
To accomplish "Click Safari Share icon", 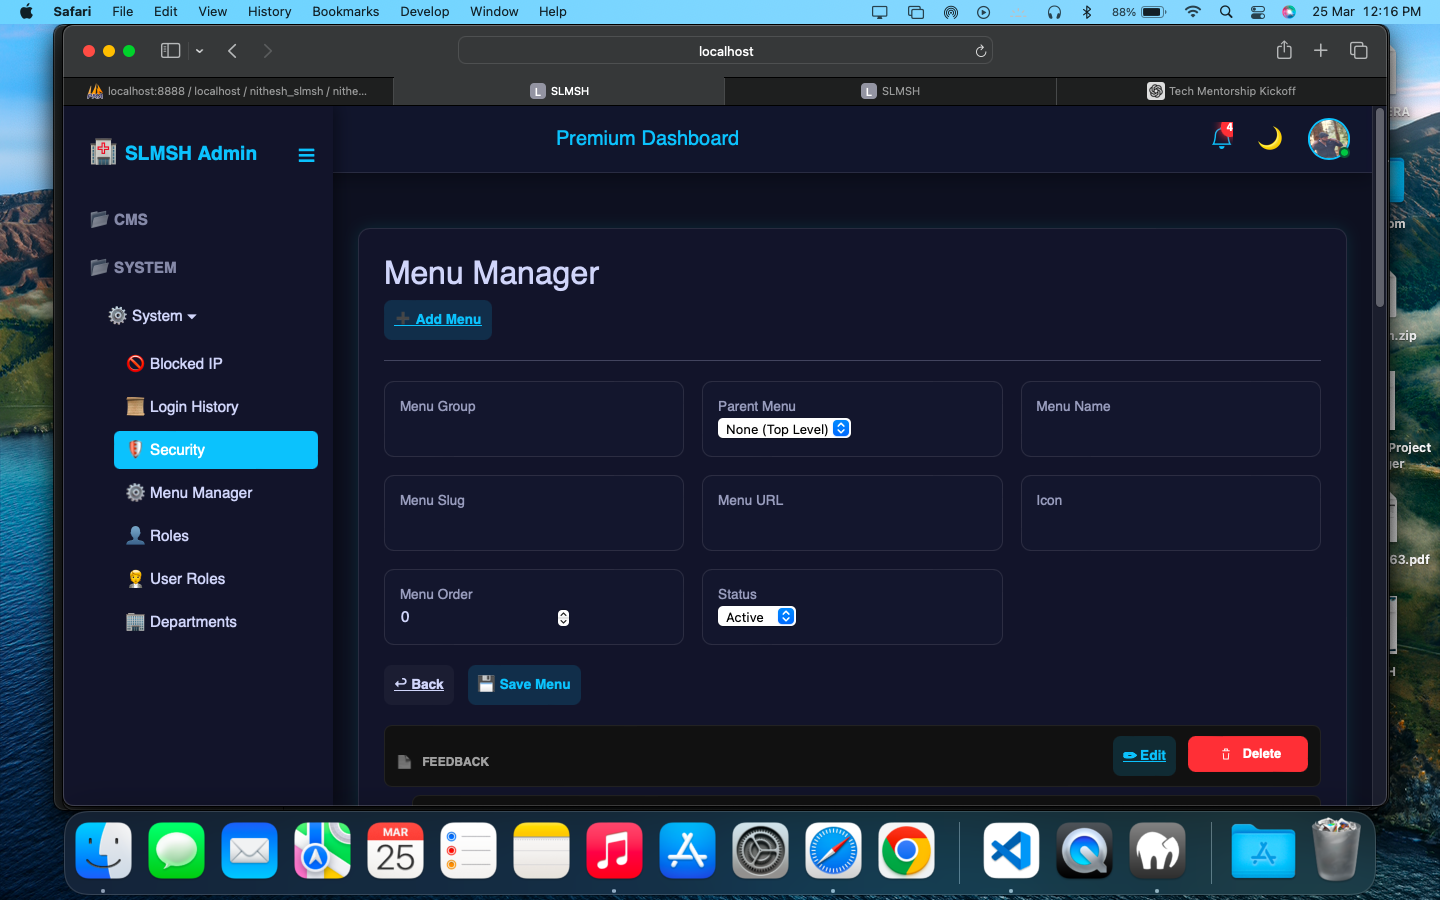I will [1284, 50].
